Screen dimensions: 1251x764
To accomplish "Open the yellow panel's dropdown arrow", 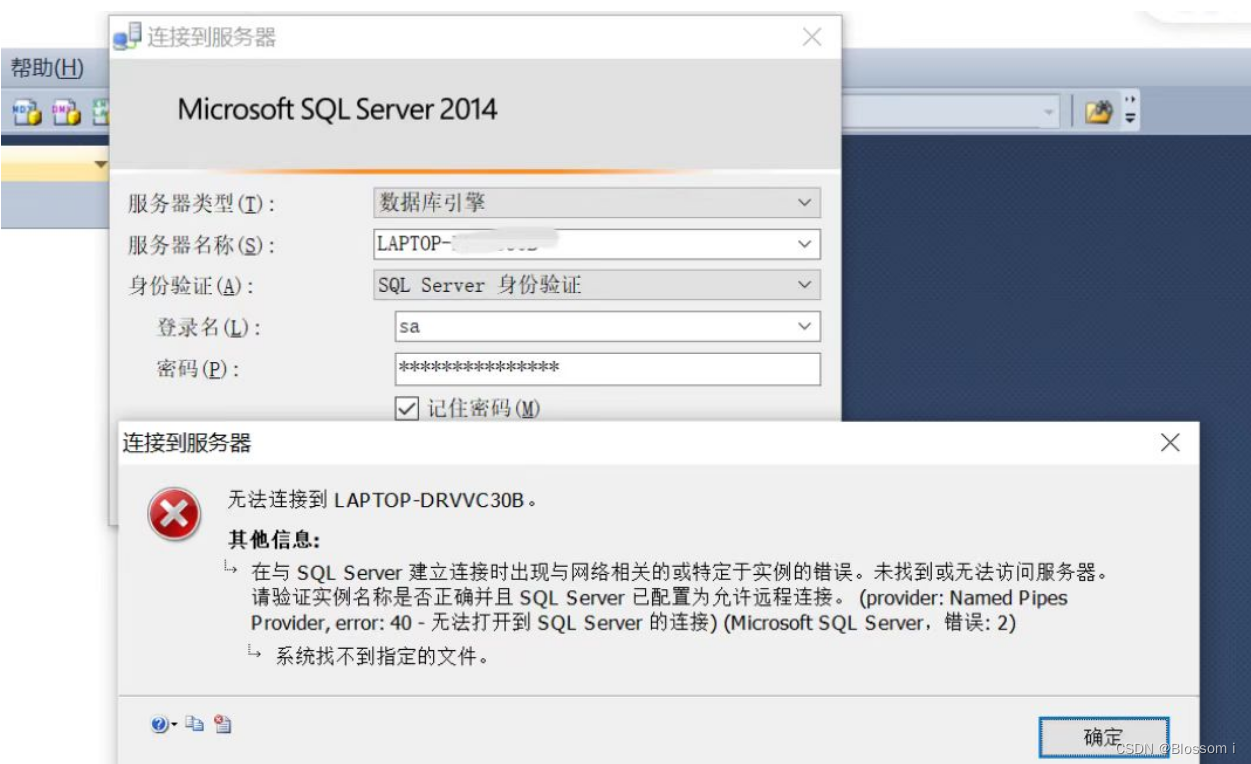I will click(x=100, y=164).
